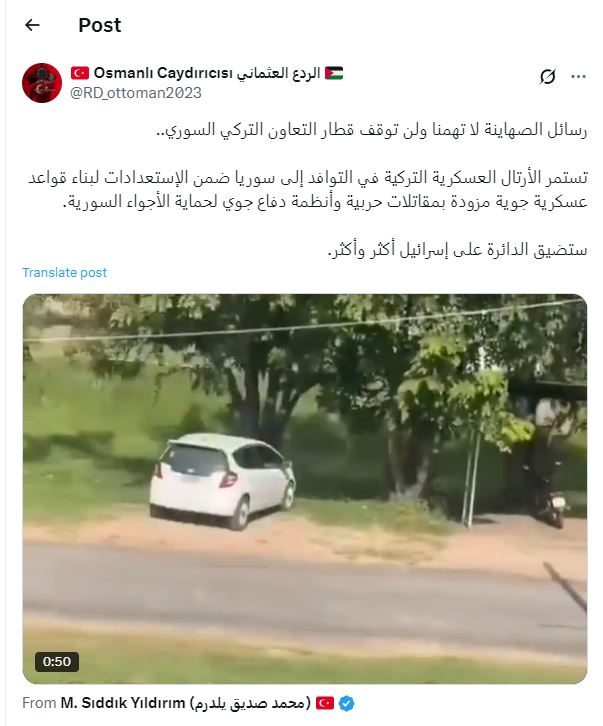Click the 0:50 duration badge
The height and width of the screenshot is (726, 603).
[57, 661]
